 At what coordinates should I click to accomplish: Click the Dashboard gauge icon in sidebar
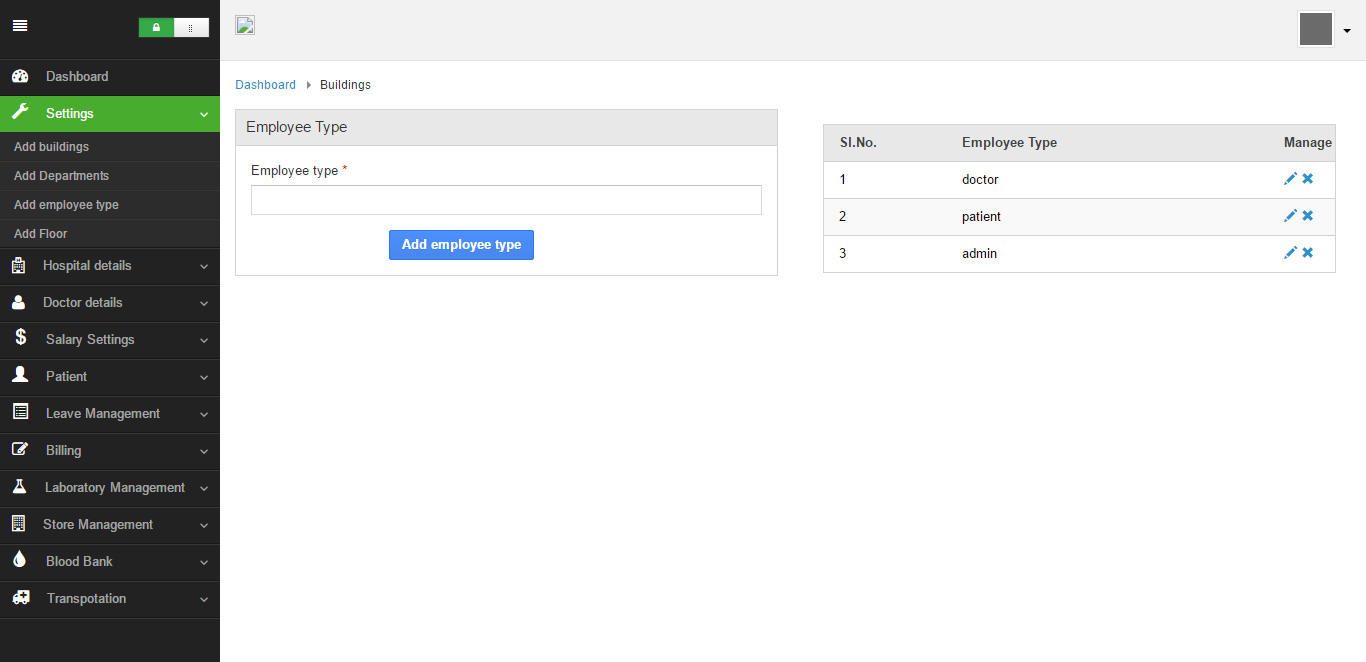point(20,77)
